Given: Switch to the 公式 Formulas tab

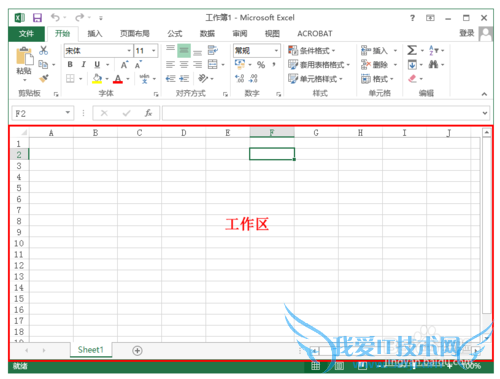Looking at the screenshot, I should (x=175, y=33).
